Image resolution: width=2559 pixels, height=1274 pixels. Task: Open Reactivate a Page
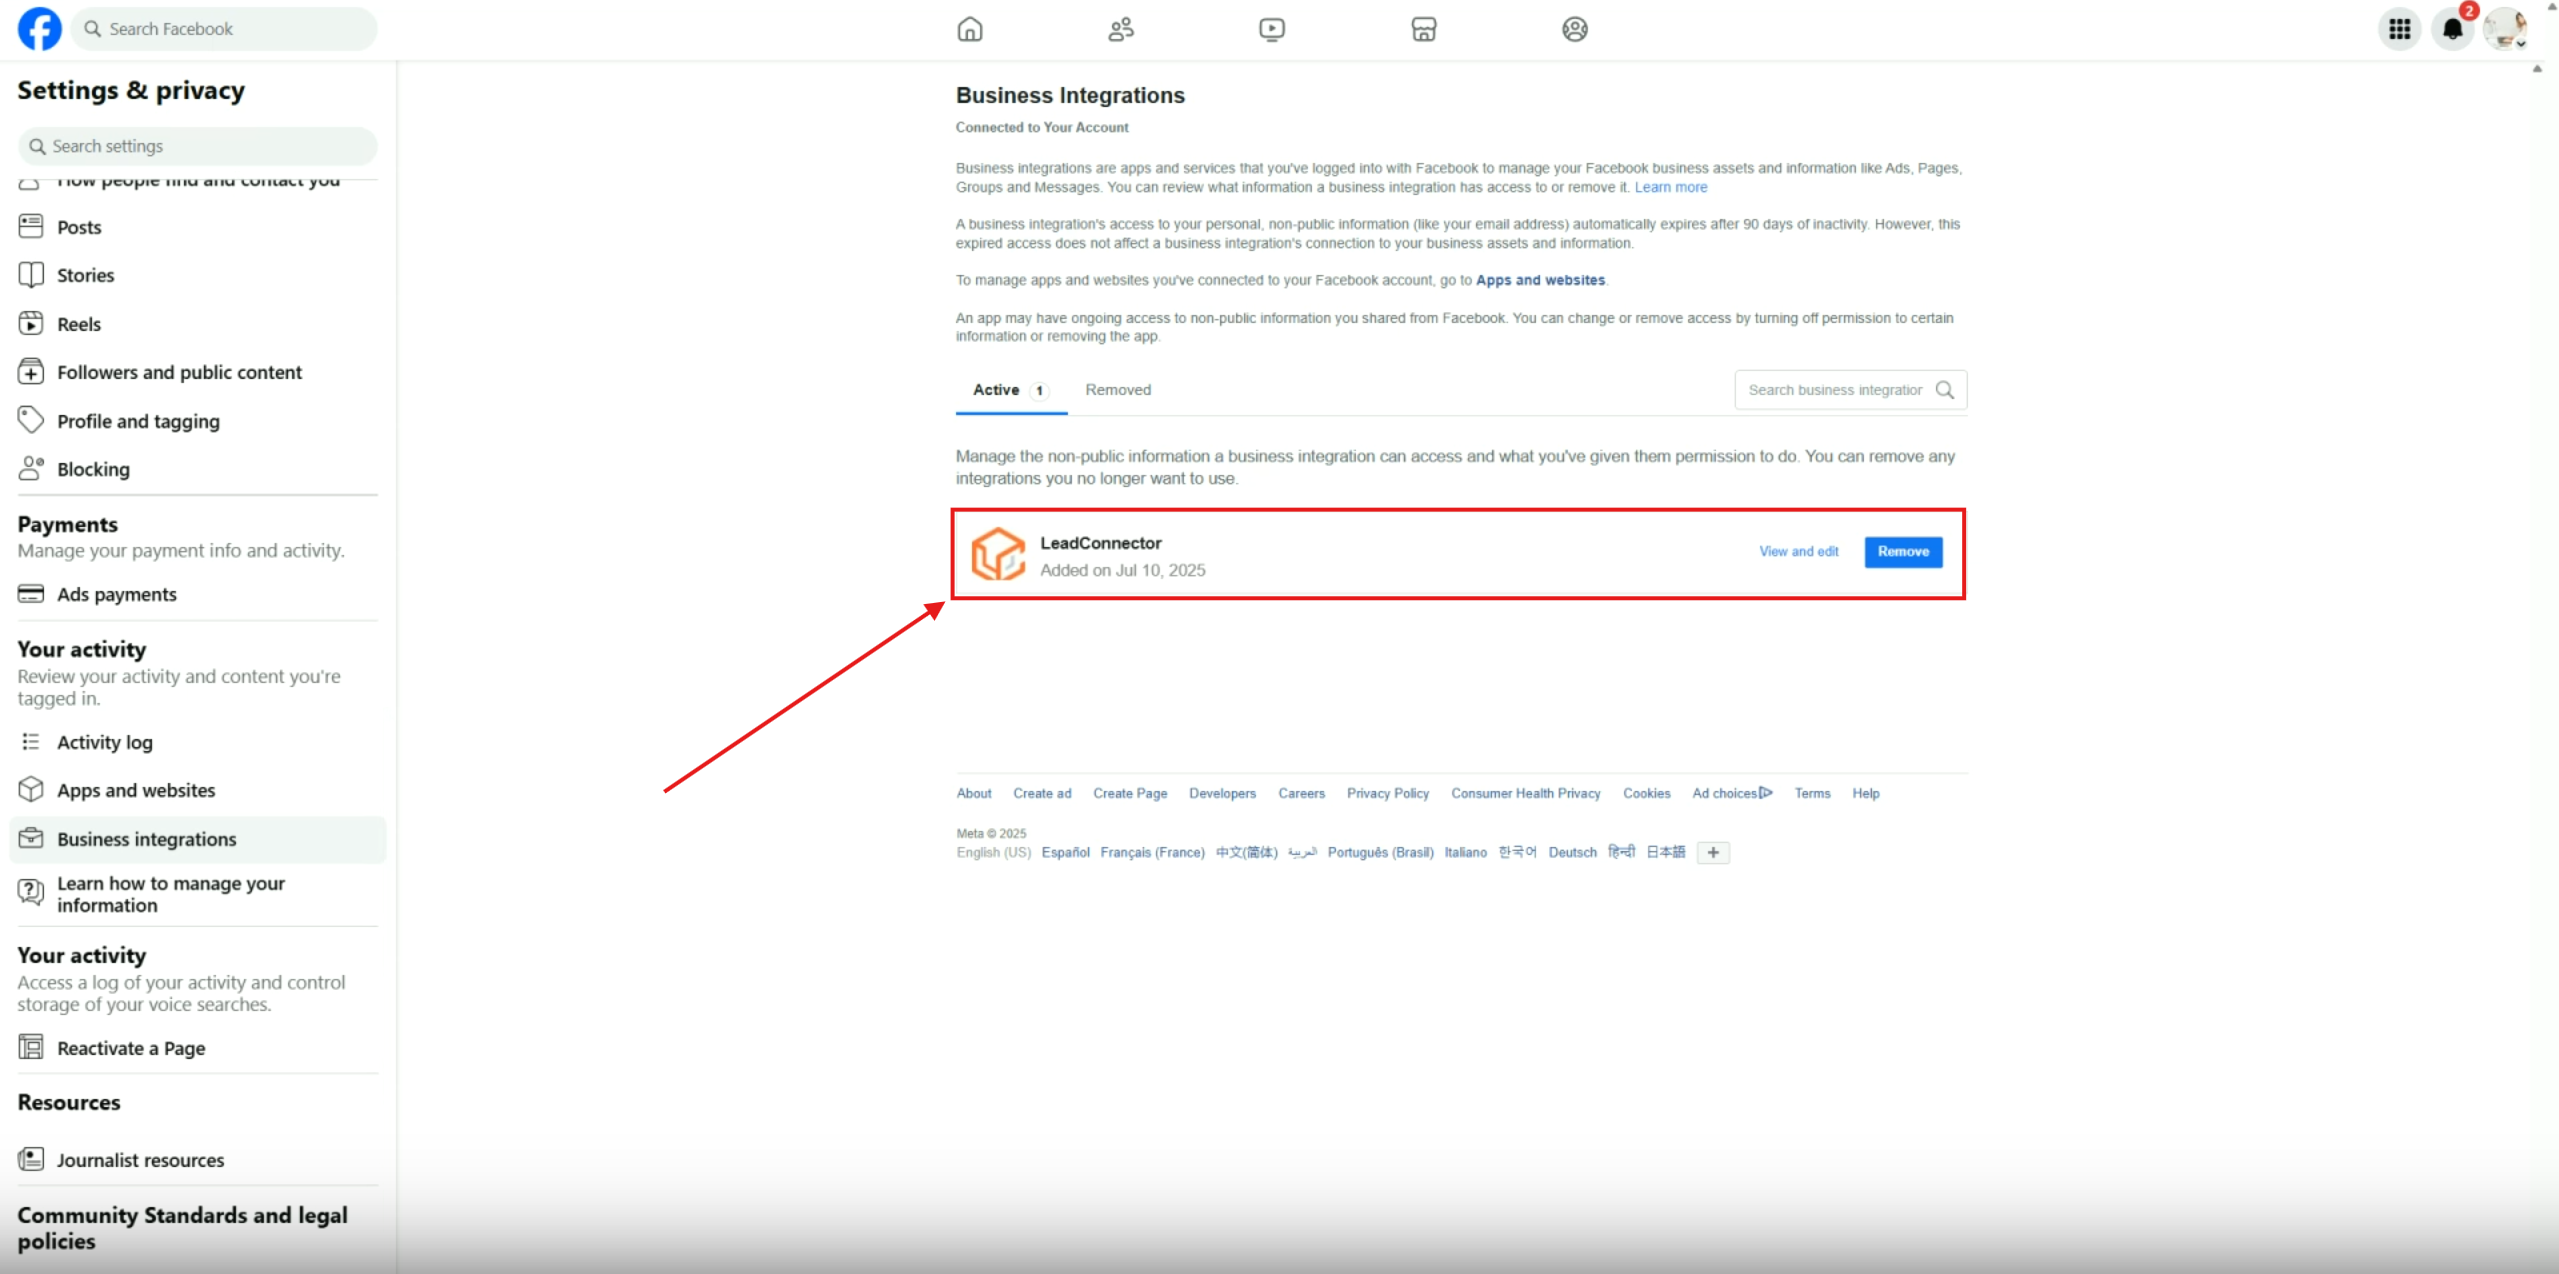point(198,1048)
